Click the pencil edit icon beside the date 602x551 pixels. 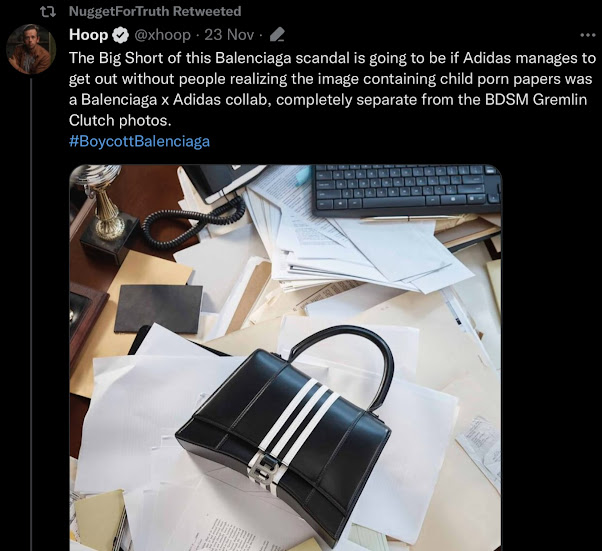pos(277,35)
